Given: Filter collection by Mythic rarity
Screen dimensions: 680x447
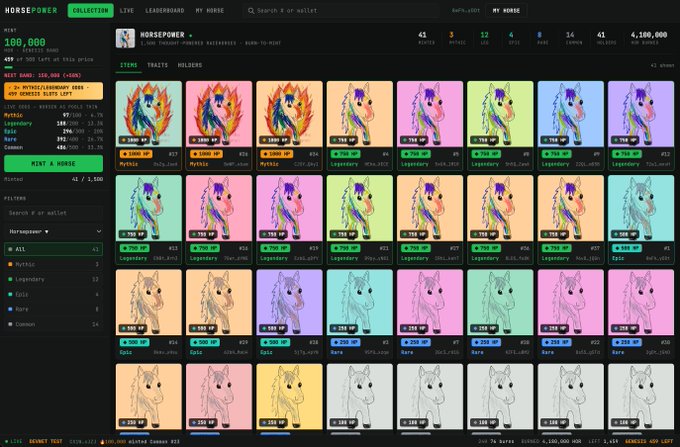Looking at the screenshot, I should [x=53, y=264].
